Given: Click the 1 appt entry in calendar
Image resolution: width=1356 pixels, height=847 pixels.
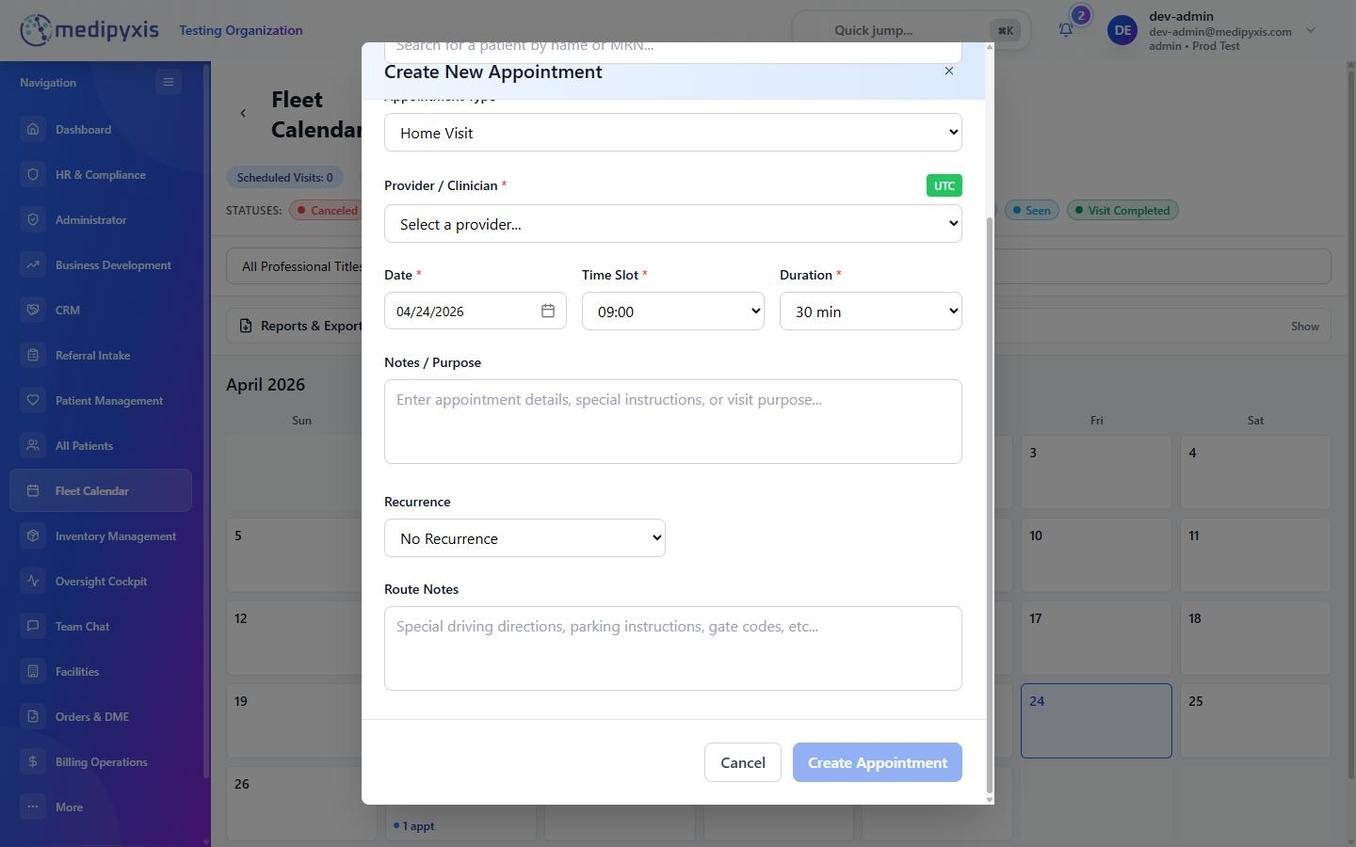Looking at the screenshot, I should (414, 826).
